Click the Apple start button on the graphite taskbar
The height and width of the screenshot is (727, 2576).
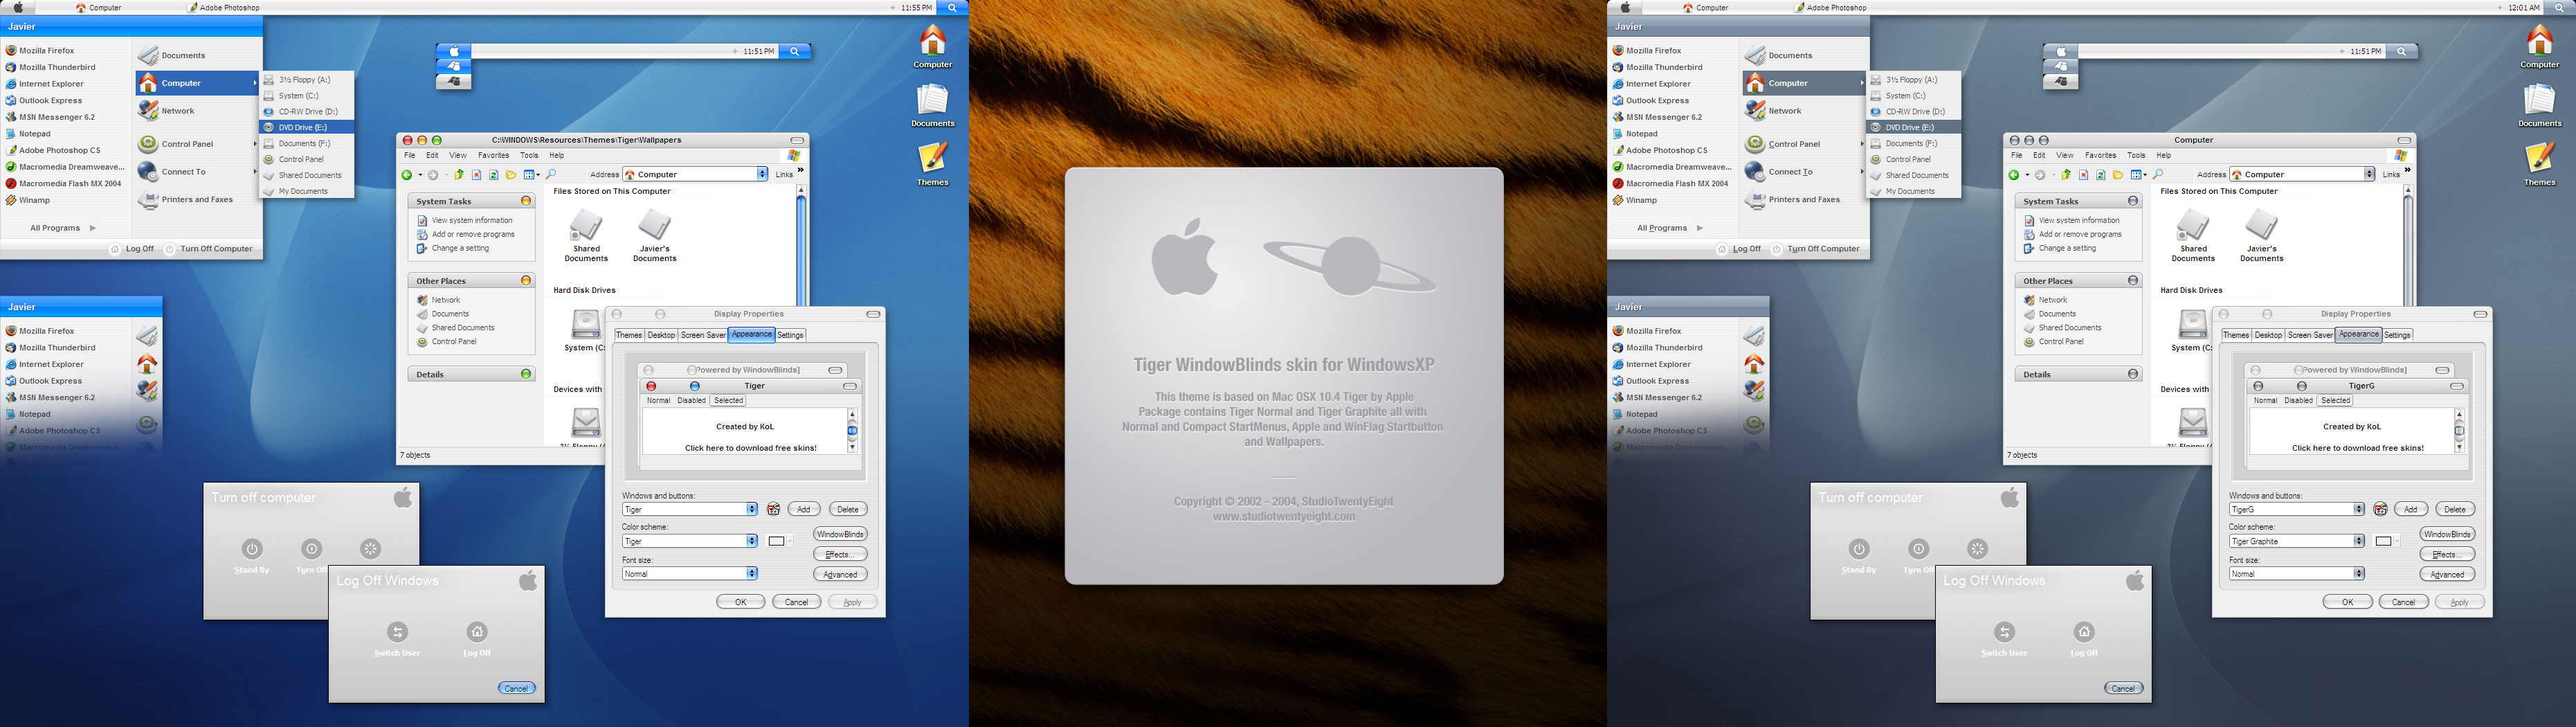pos(1626,7)
